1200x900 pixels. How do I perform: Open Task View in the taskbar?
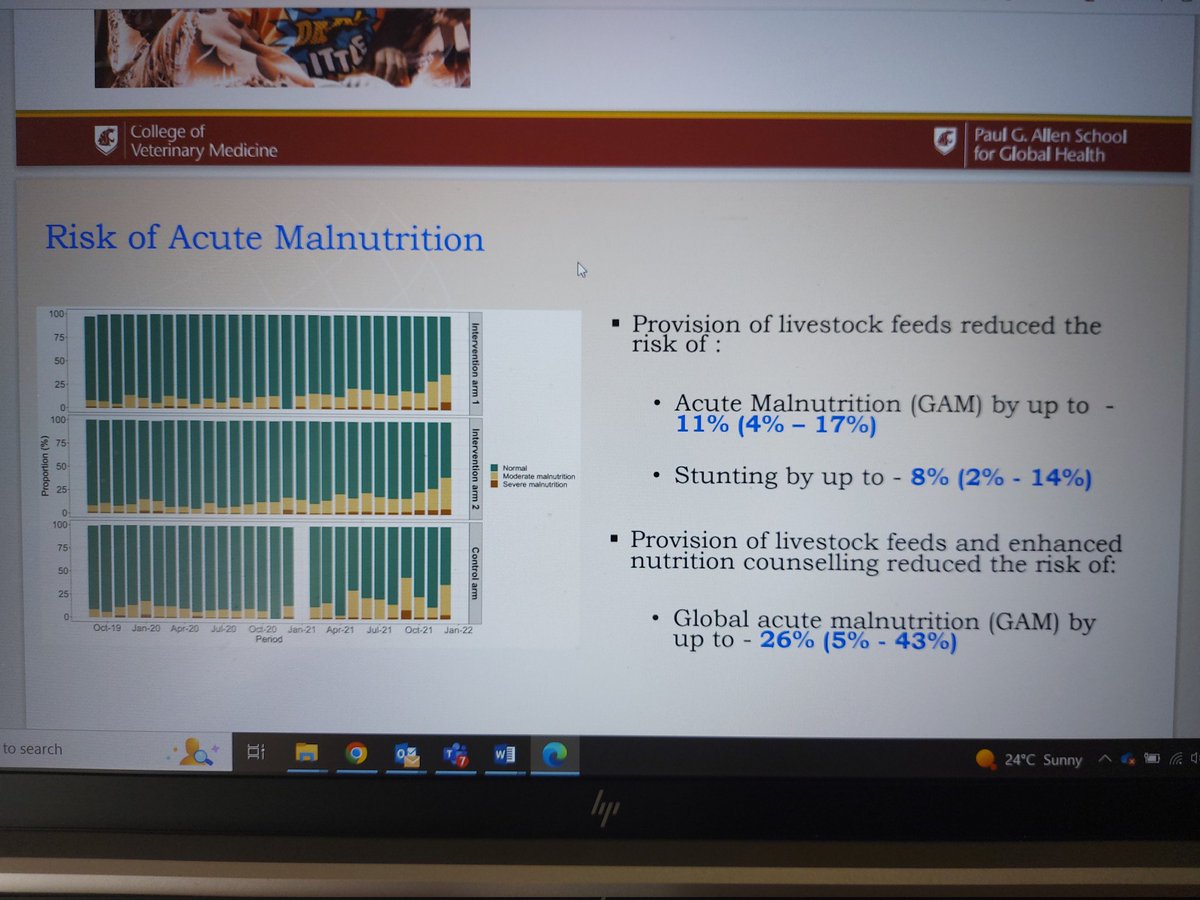tap(255, 754)
